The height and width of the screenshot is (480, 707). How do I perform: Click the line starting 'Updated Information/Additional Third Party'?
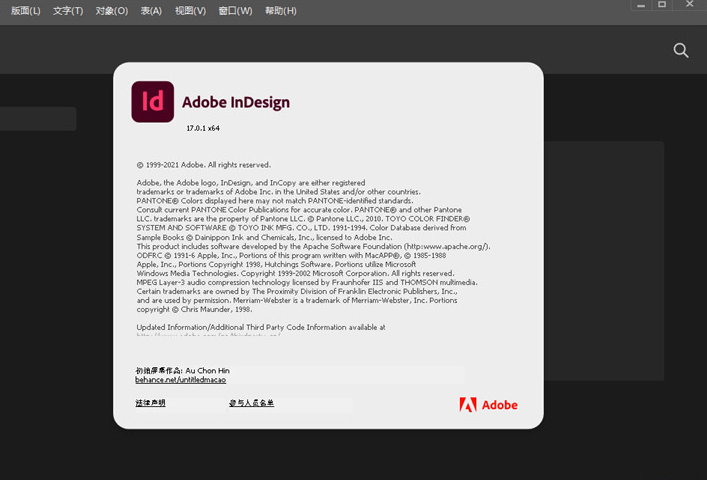(261, 327)
